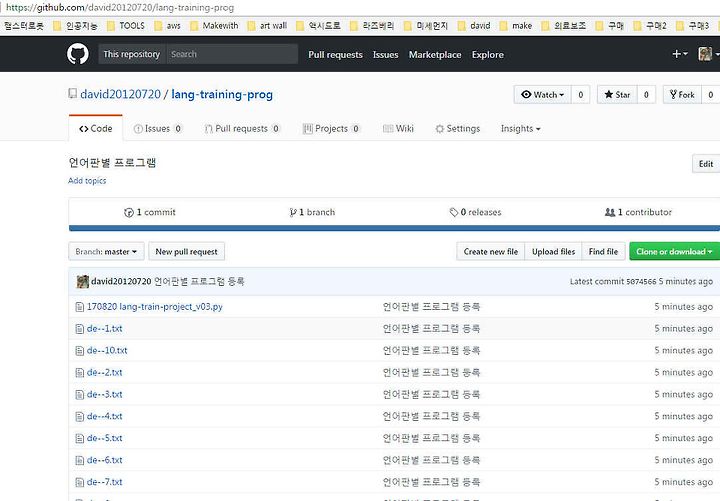Viewport: 720px width, 501px height.
Task: Open david bookmark folder
Action: pyautogui.click(x=474, y=26)
